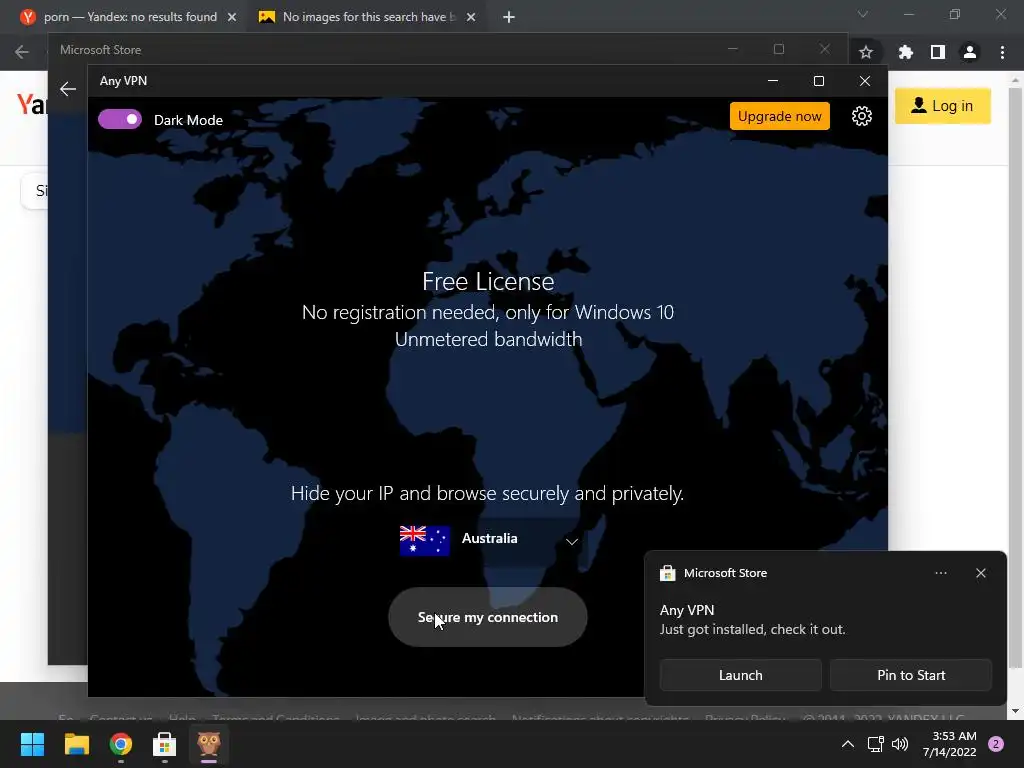The image size is (1024, 768).
Task: Click Microsoft Store icon in notification
Action: click(x=667, y=573)
